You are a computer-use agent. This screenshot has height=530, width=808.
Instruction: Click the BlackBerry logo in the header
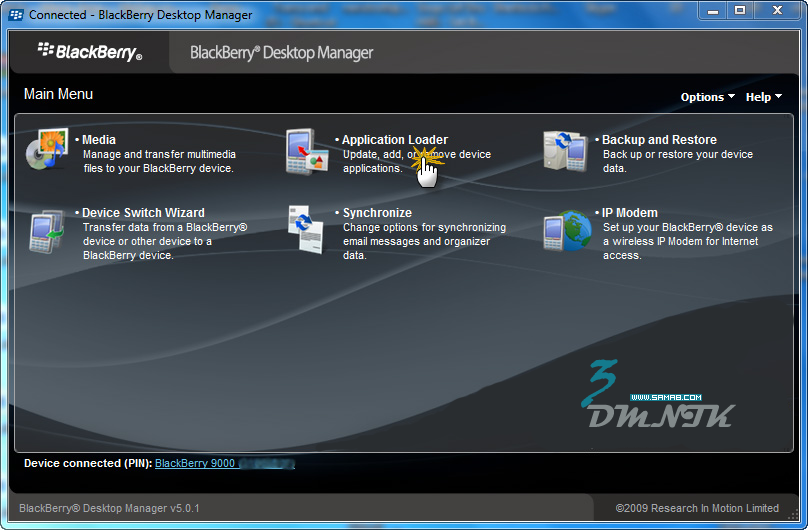pyautogui.click(x=89, y=51)
